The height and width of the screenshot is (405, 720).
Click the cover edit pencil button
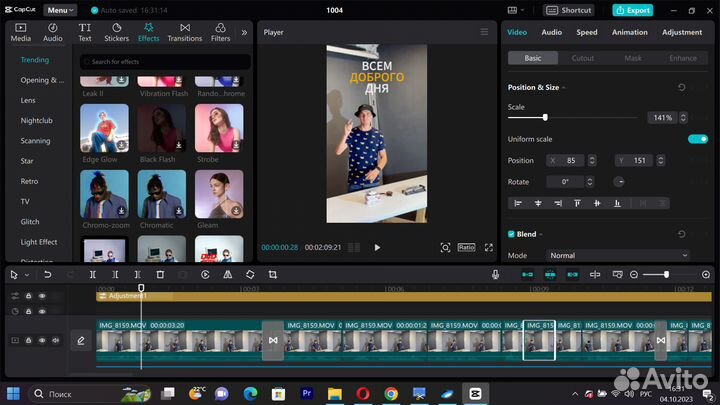coord(81,340)
